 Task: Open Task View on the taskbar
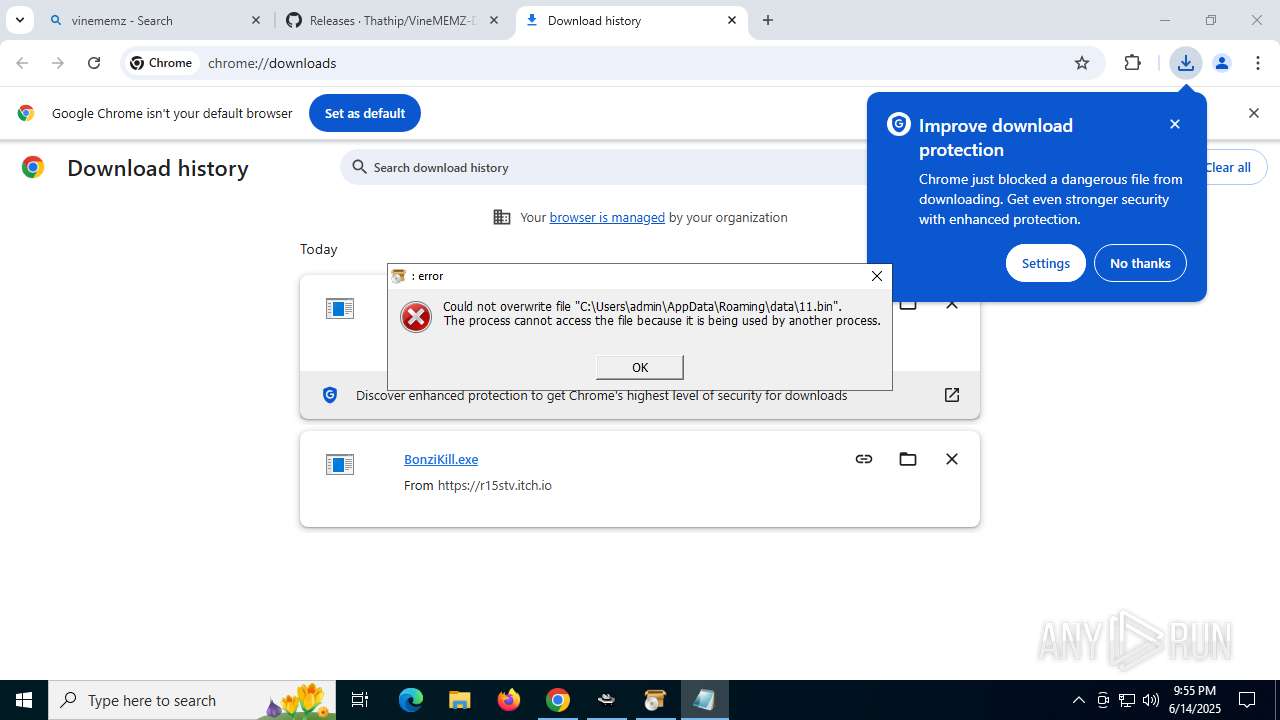pos(360,700)
